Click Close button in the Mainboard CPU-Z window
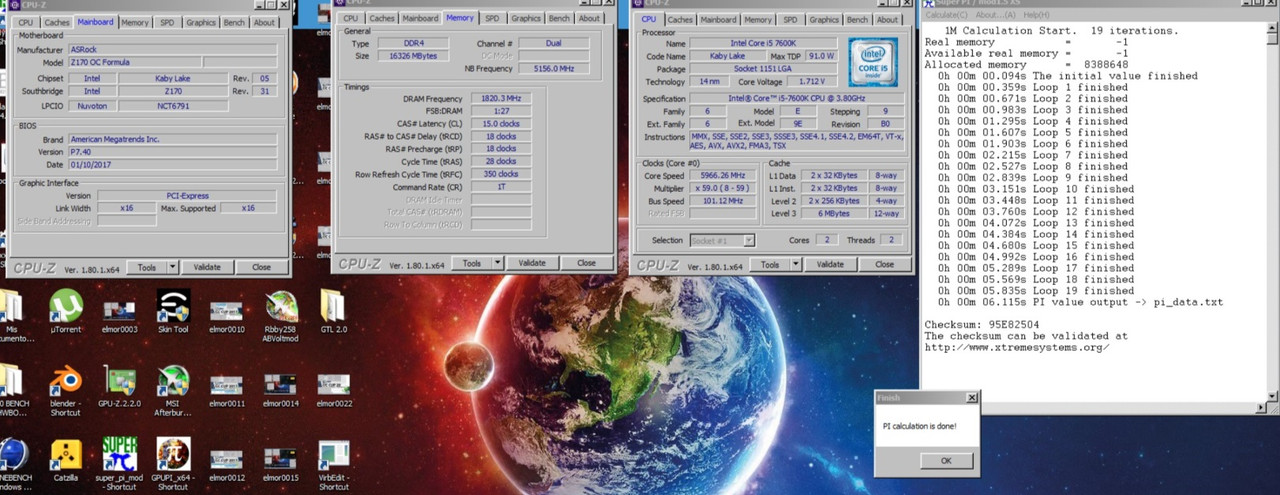1280x495 pixels. [x=261, y=267]
